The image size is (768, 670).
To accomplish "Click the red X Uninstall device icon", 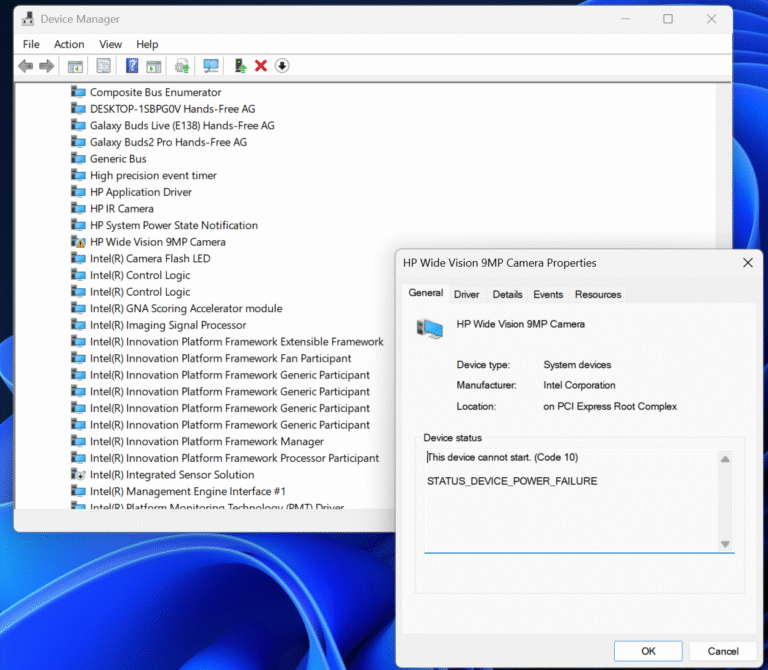I will tap(261, 66).
